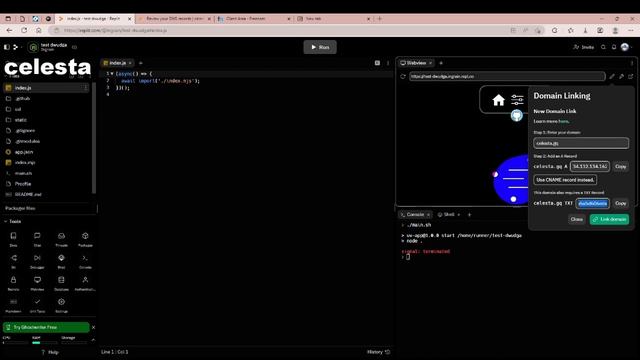Fold the code at line 1

(112, 74)
